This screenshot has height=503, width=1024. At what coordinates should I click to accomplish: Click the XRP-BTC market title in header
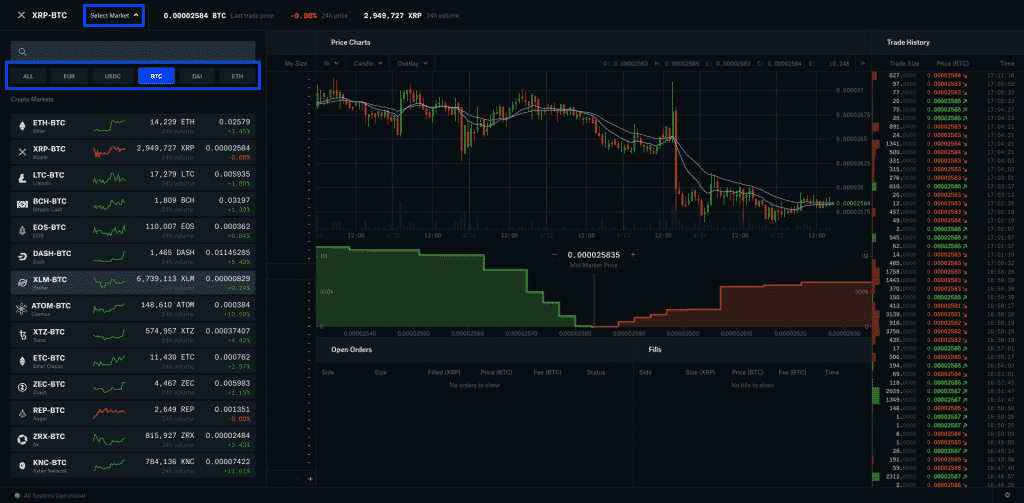50,15
